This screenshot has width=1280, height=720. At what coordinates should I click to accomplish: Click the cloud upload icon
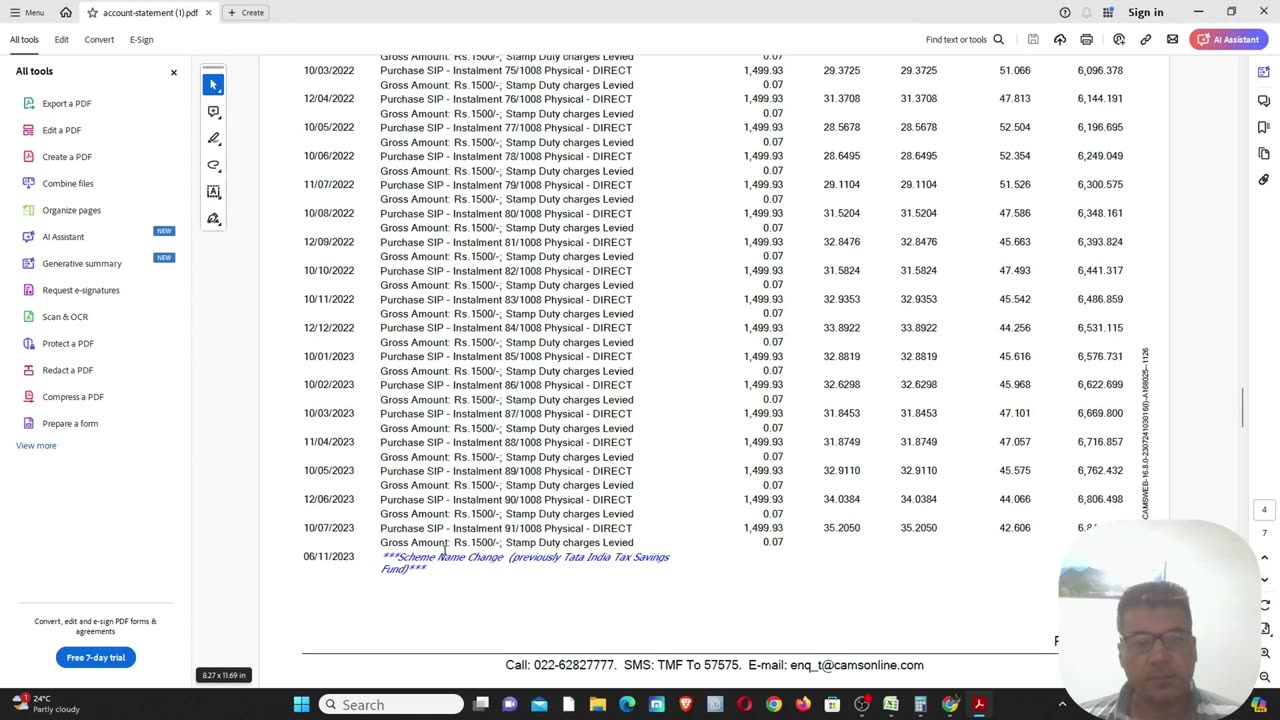[1060, 40]
